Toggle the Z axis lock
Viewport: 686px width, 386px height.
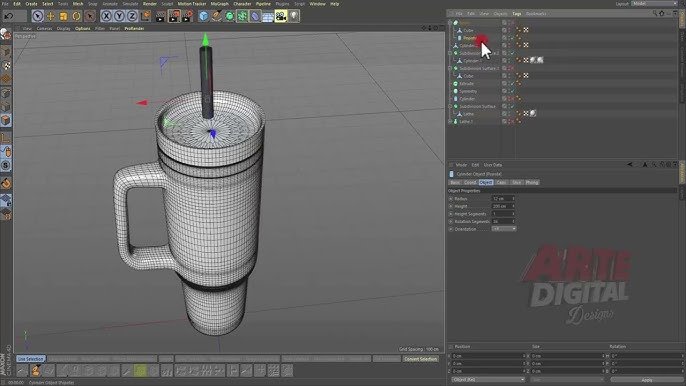132,17
